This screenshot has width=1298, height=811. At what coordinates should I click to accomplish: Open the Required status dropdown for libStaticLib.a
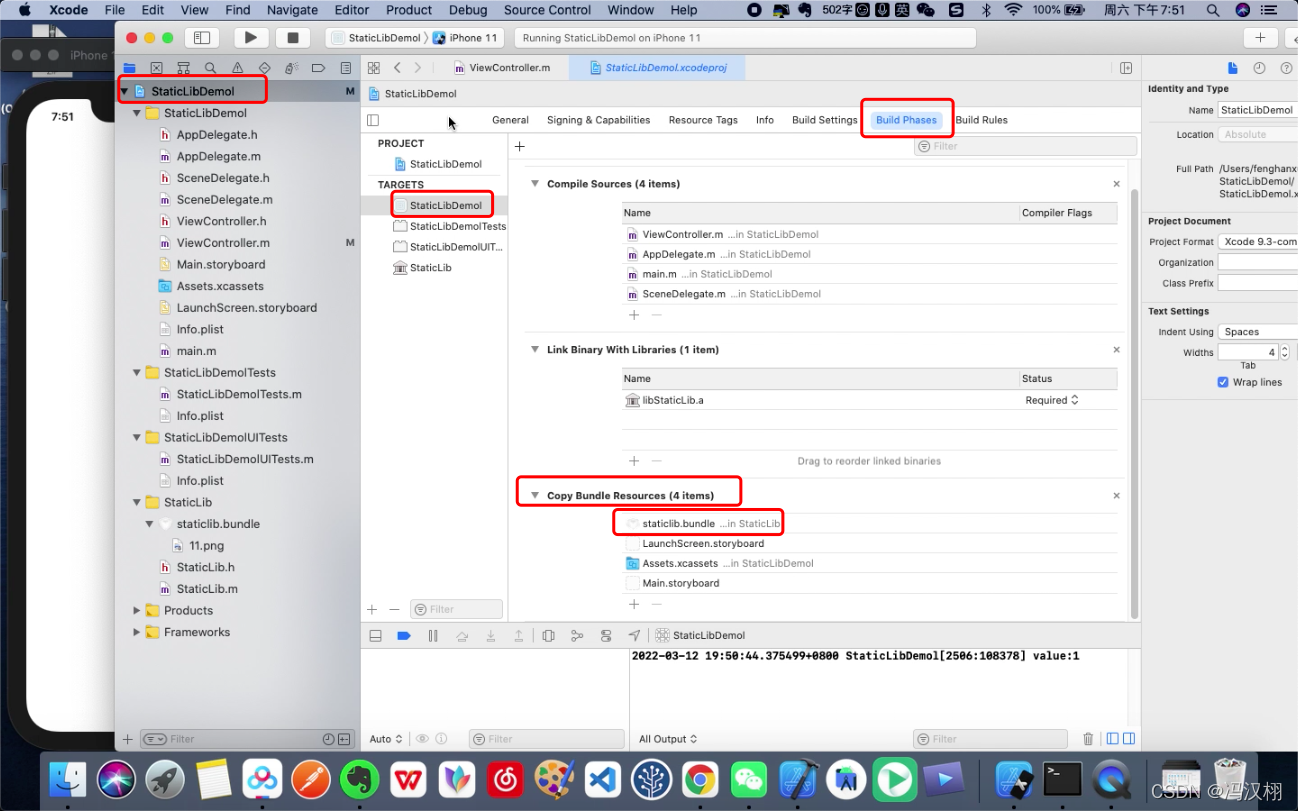point(1052,400)
